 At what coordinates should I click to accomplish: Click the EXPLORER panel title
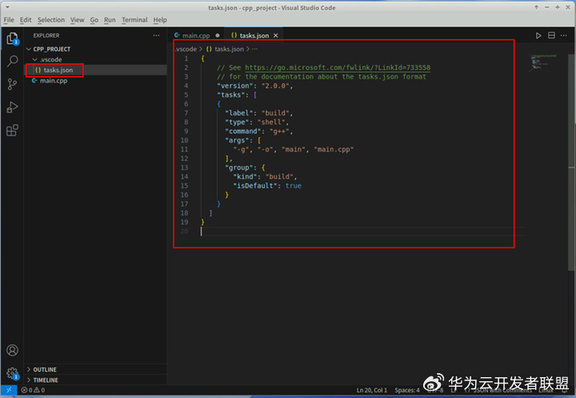pyautogui.click(x=46, y=36)
